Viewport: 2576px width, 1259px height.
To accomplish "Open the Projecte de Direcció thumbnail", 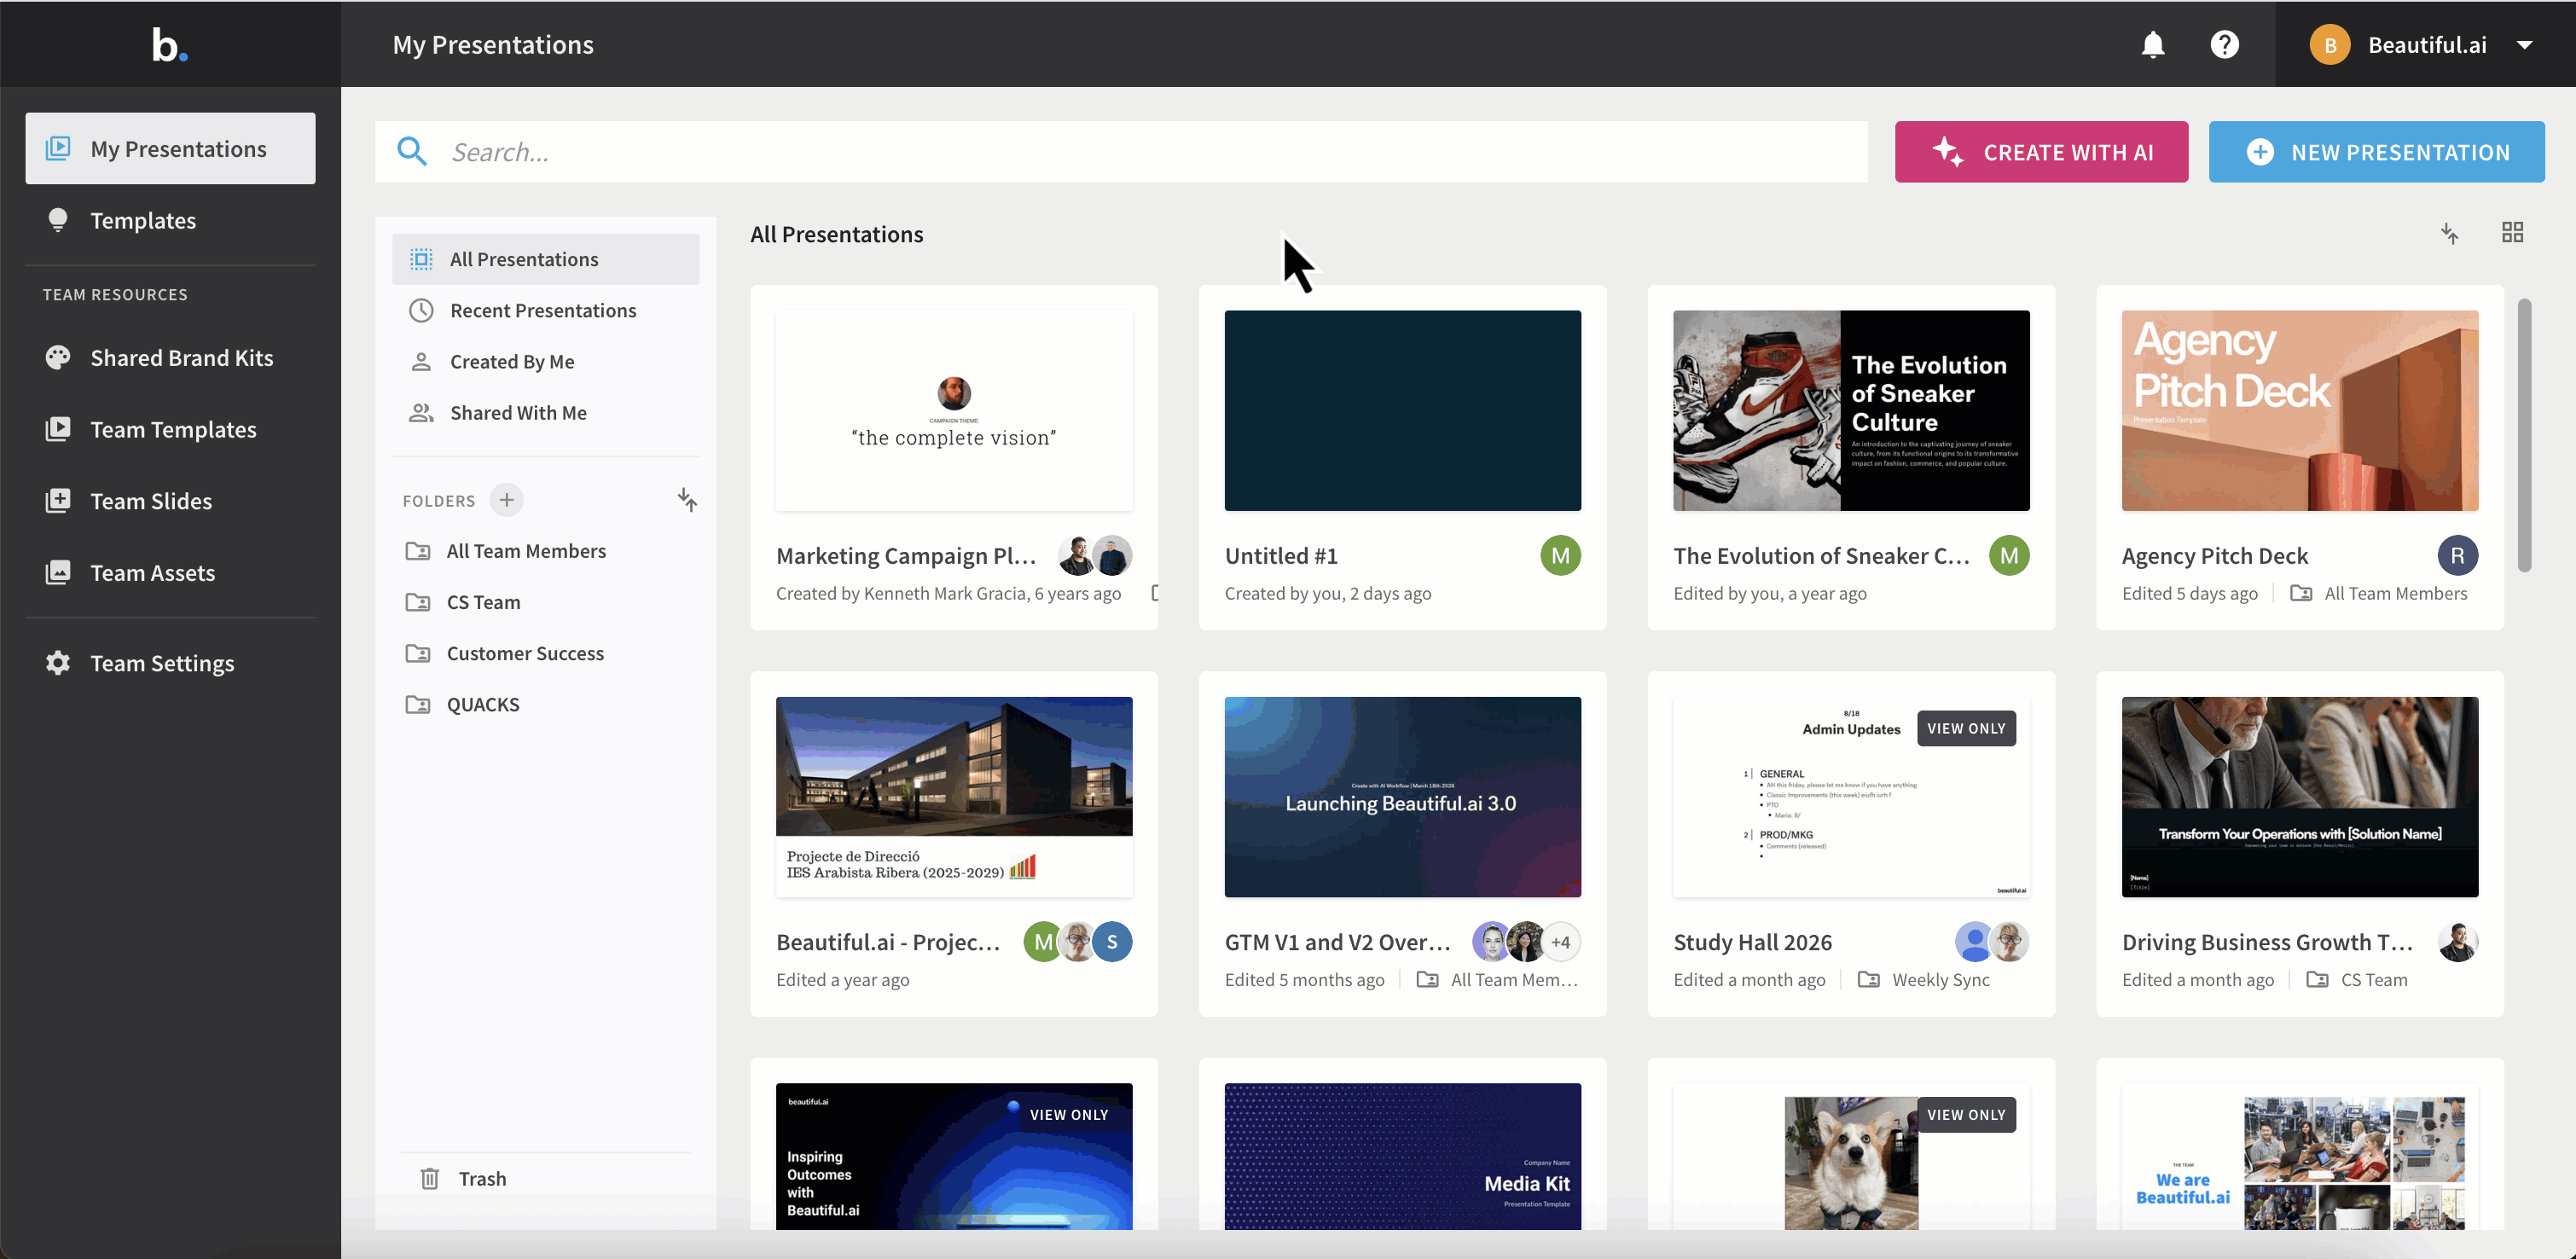I will click(954, 797).
